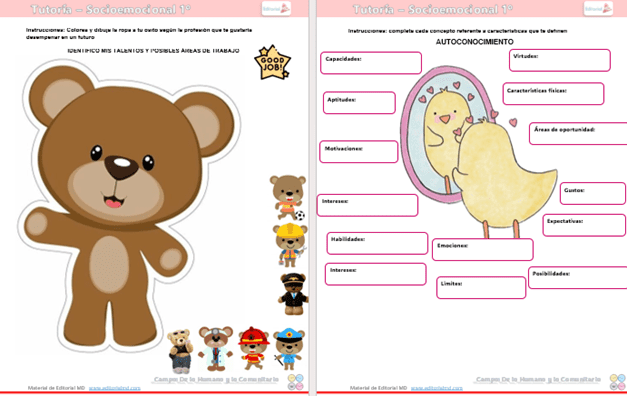The height and width of the screenshot is (396, 627).
Task: Choose the pilot bear in black uniform
Action: pyautogui.click(x=294, y=294)
